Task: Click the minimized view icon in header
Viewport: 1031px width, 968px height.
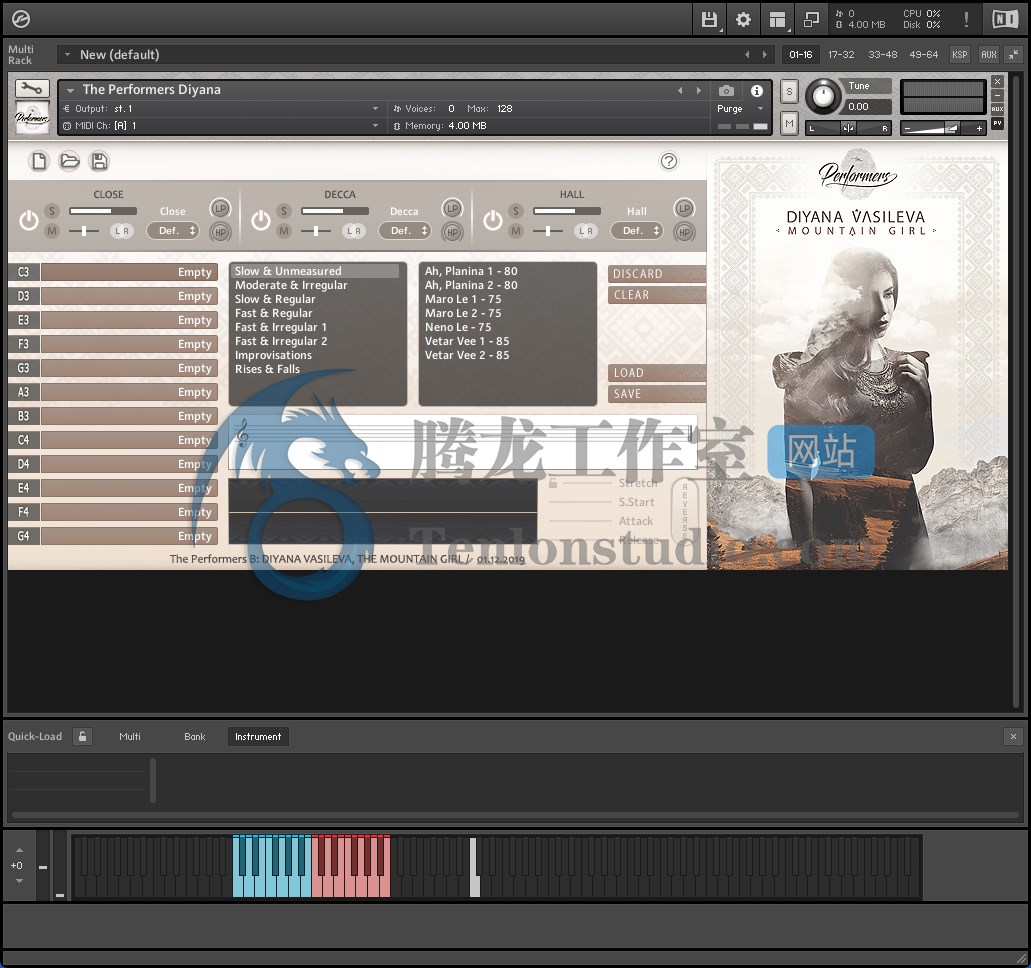Action: point(811,20)
